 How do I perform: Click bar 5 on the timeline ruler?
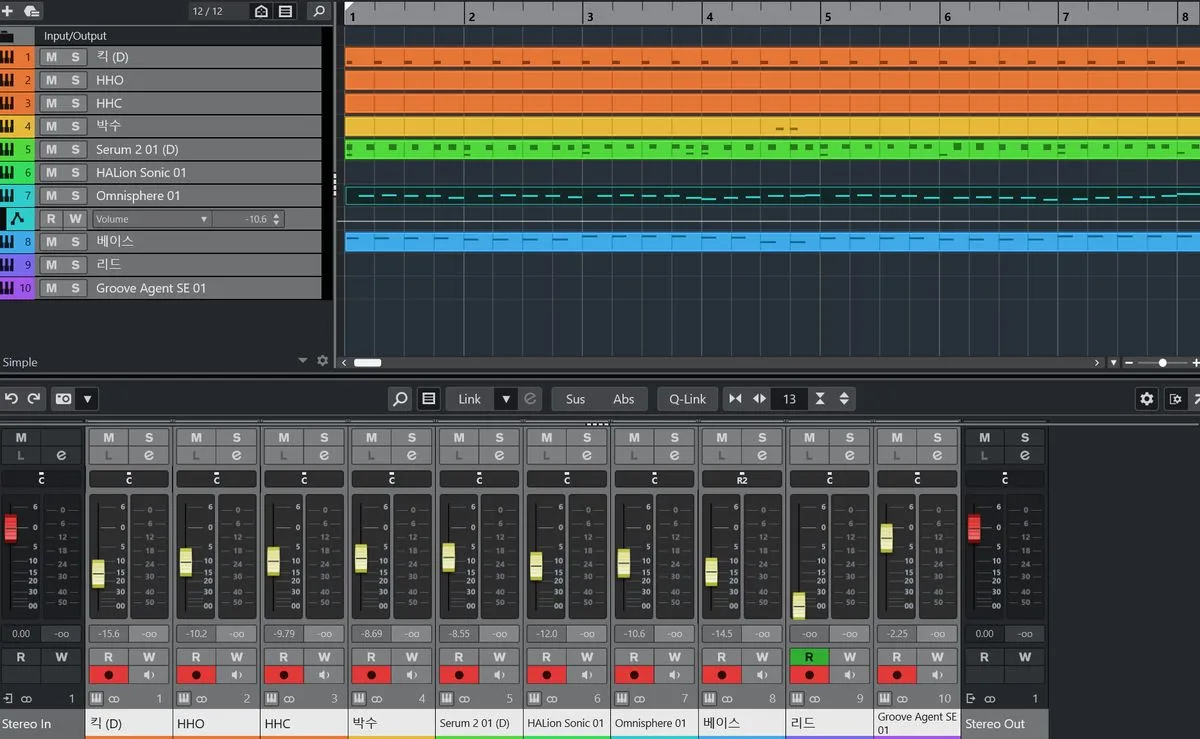click(x=828, y=16)
